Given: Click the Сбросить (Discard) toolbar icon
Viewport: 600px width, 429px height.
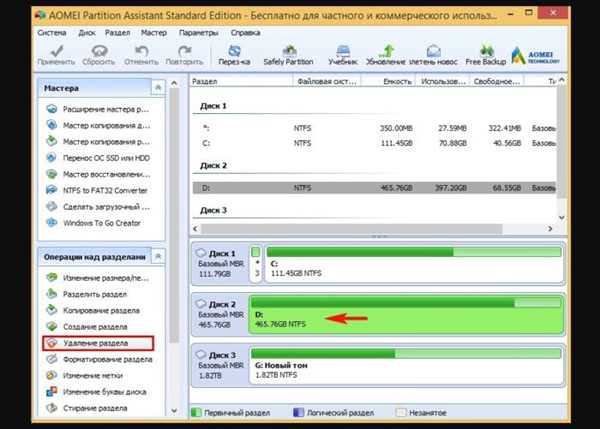Looking at the screenshot, I should (99, 51).
